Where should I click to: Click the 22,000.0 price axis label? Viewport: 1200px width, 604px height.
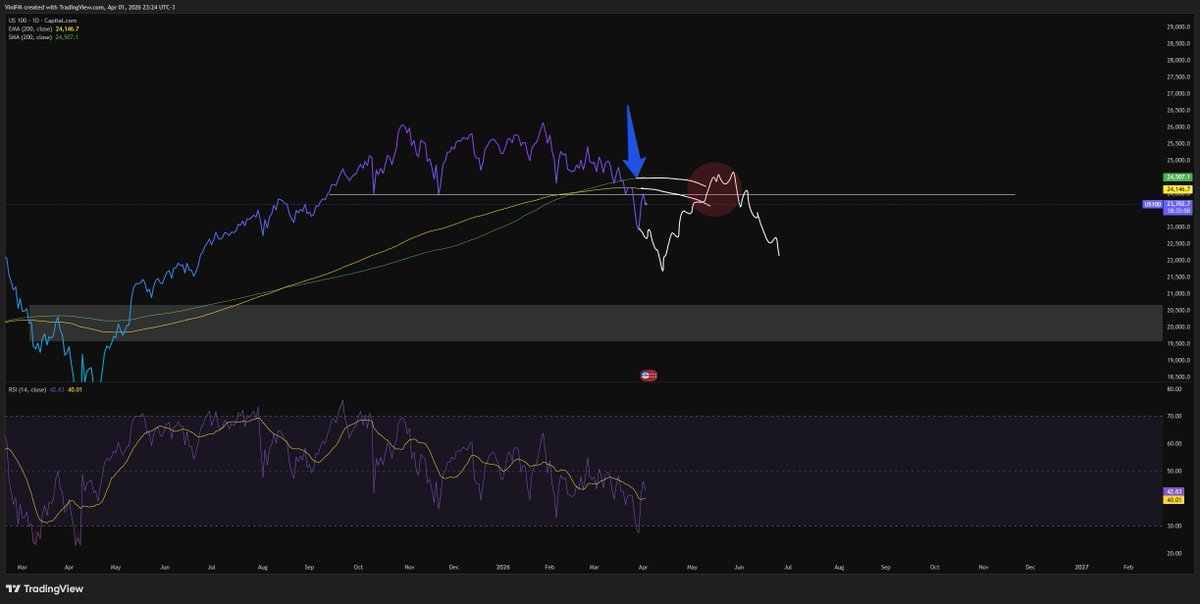click(x=1176, y=260)
